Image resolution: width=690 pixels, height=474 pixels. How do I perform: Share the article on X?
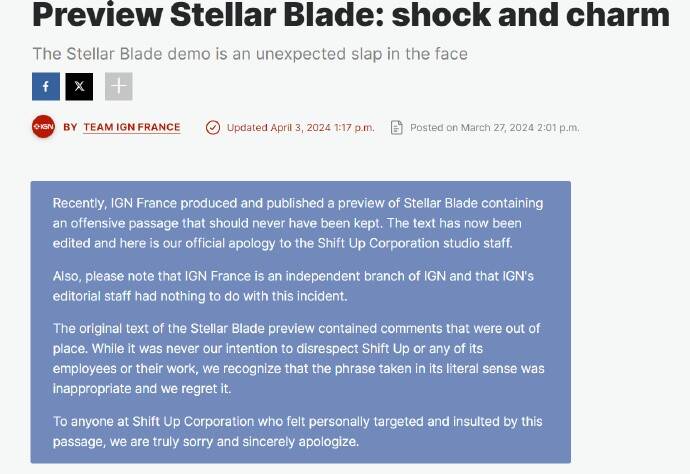[79, 87]
